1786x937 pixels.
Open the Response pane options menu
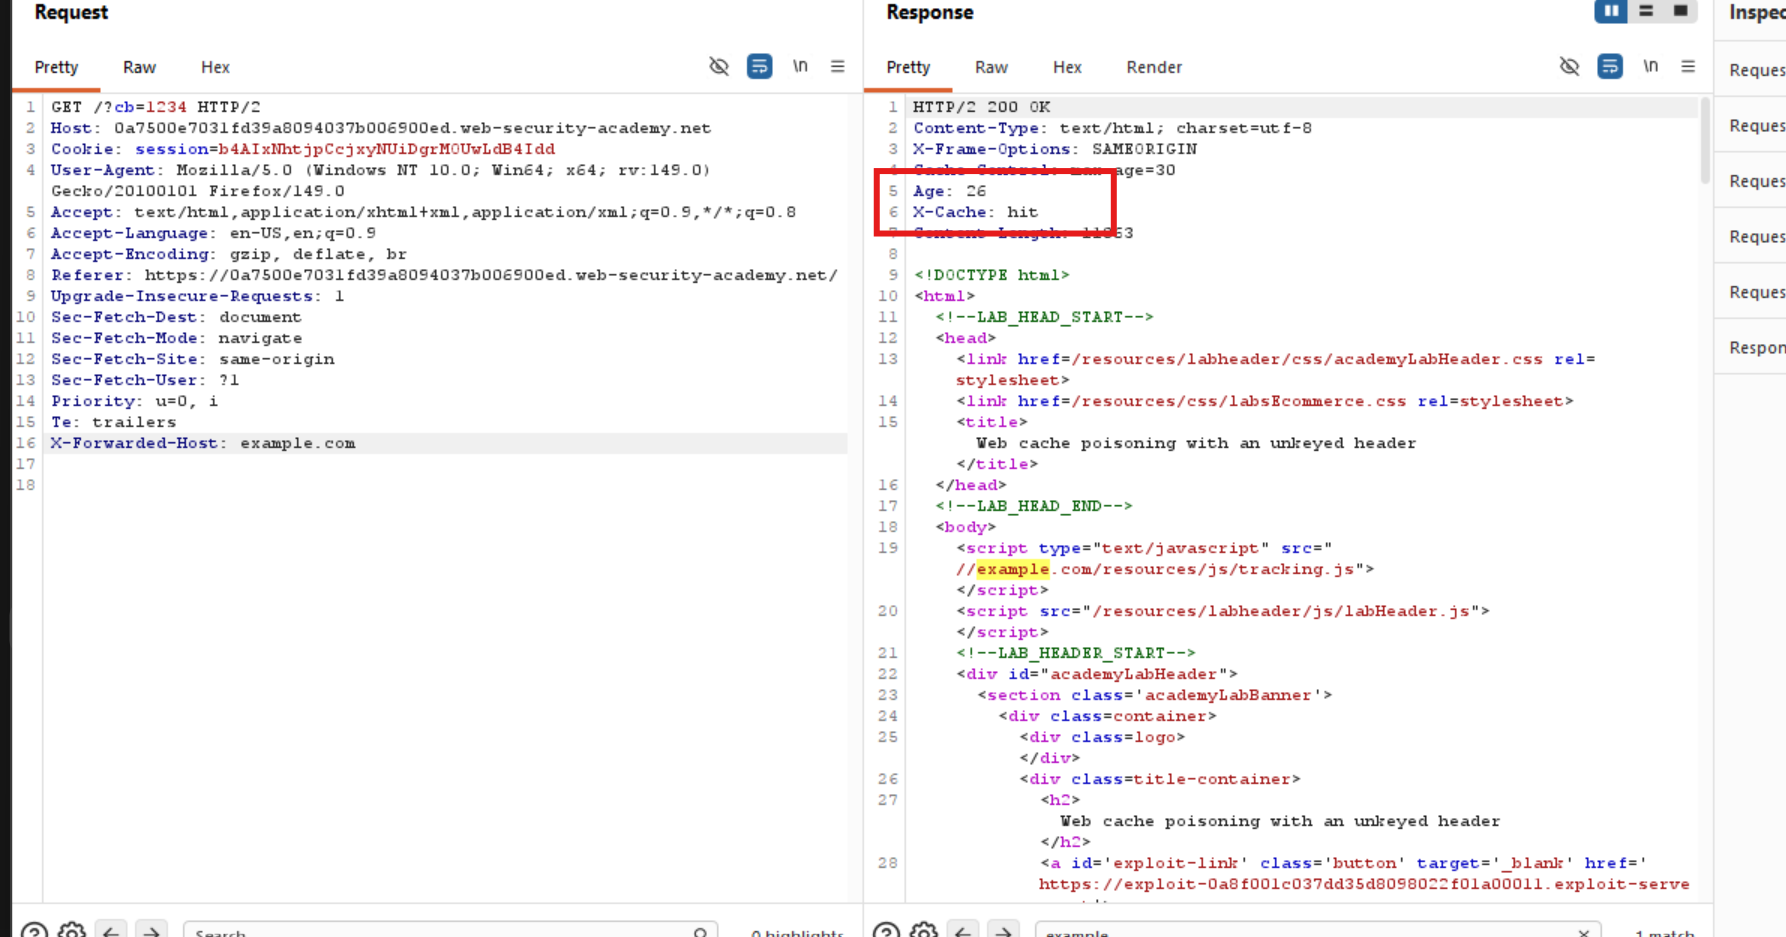click(x=1688, y=66)
